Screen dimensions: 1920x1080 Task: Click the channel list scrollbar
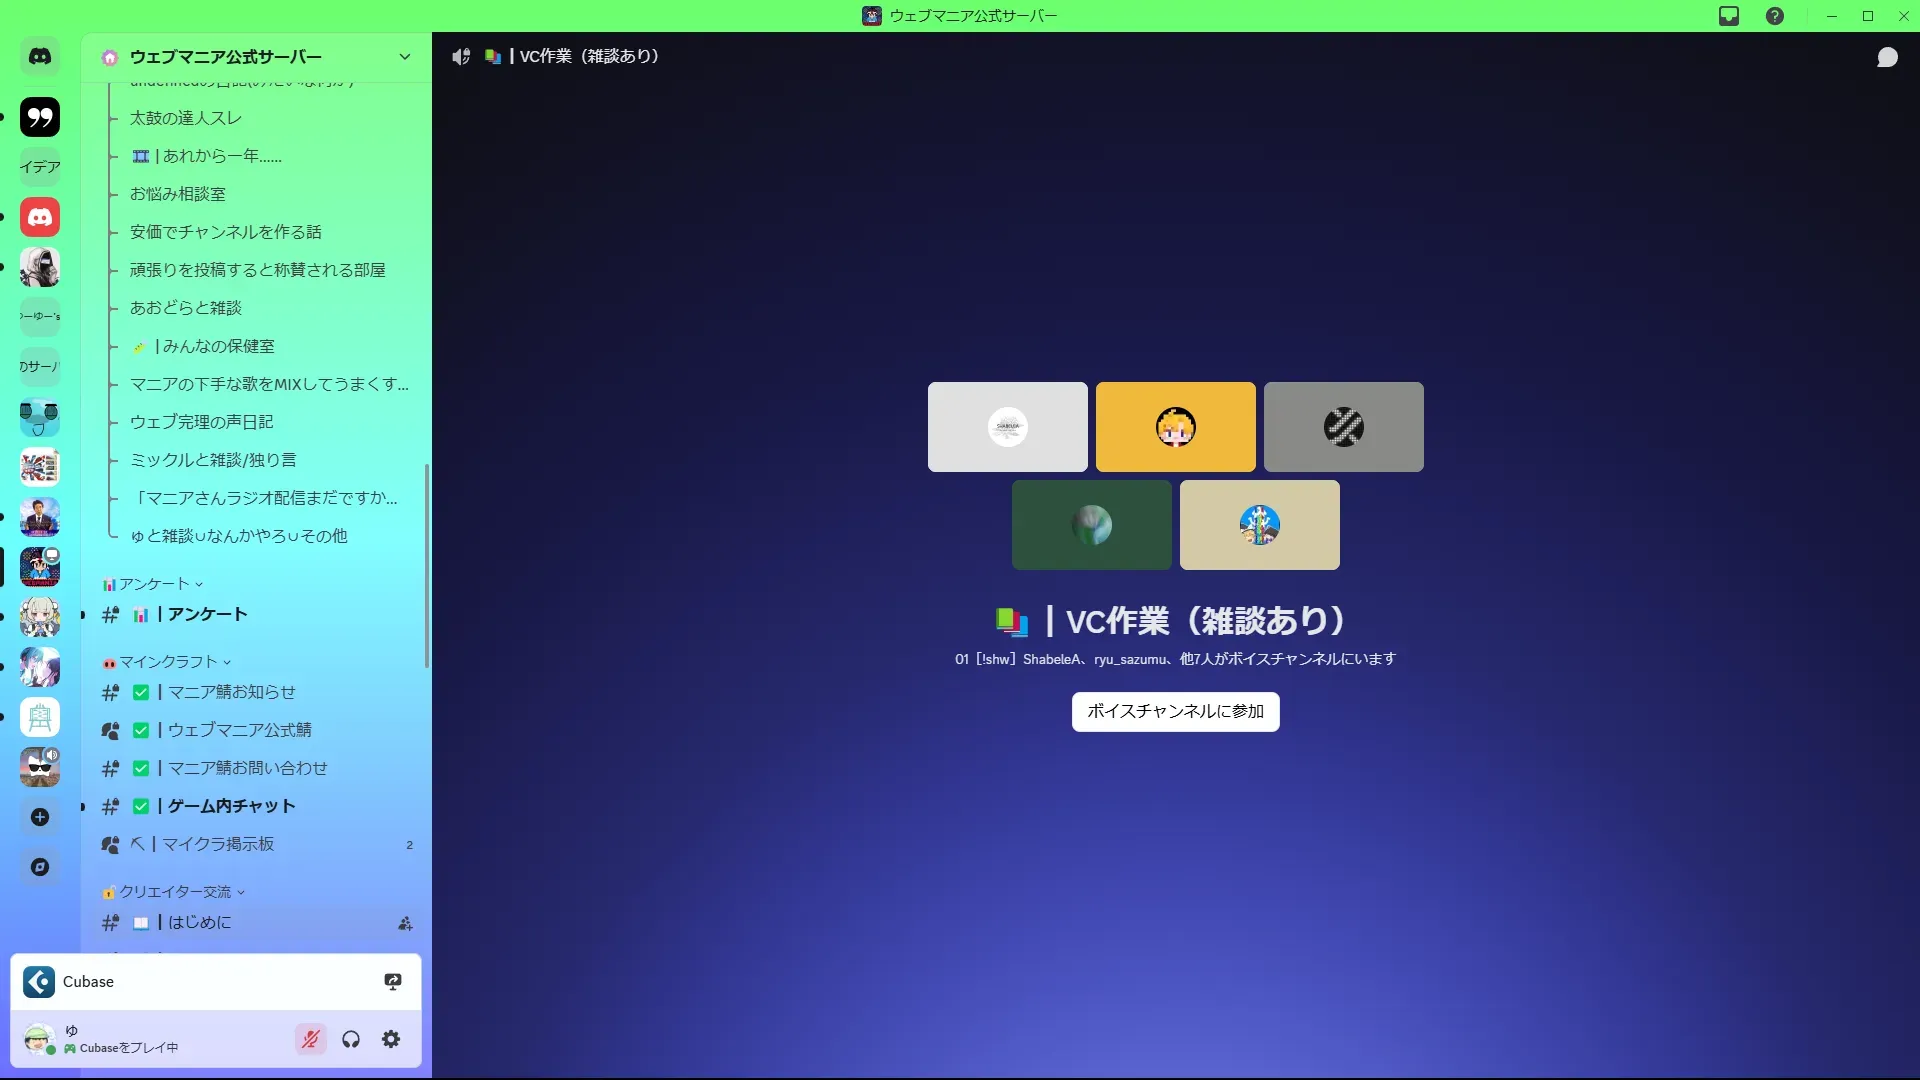point(427,565)
